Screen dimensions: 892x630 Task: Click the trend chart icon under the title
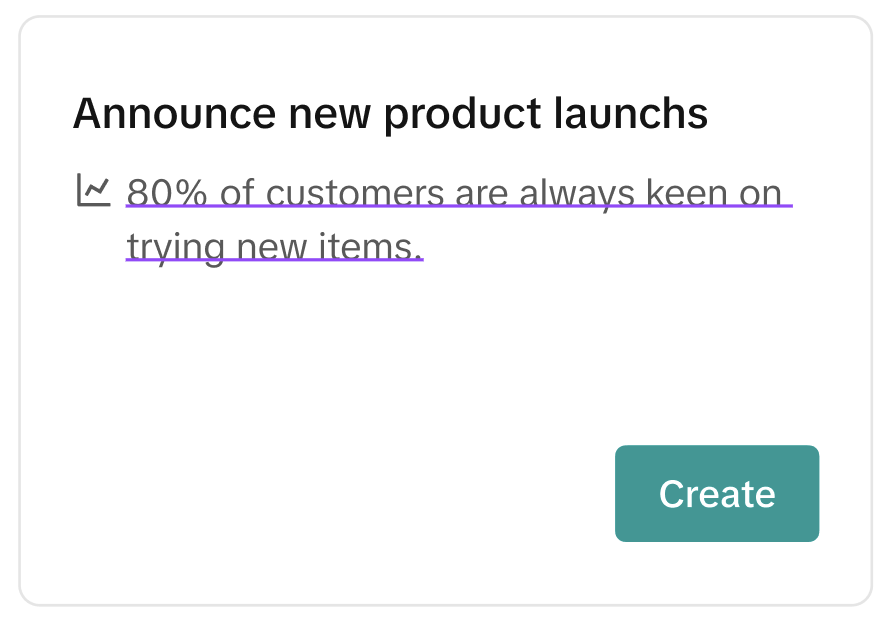click(x=93, y=190)
